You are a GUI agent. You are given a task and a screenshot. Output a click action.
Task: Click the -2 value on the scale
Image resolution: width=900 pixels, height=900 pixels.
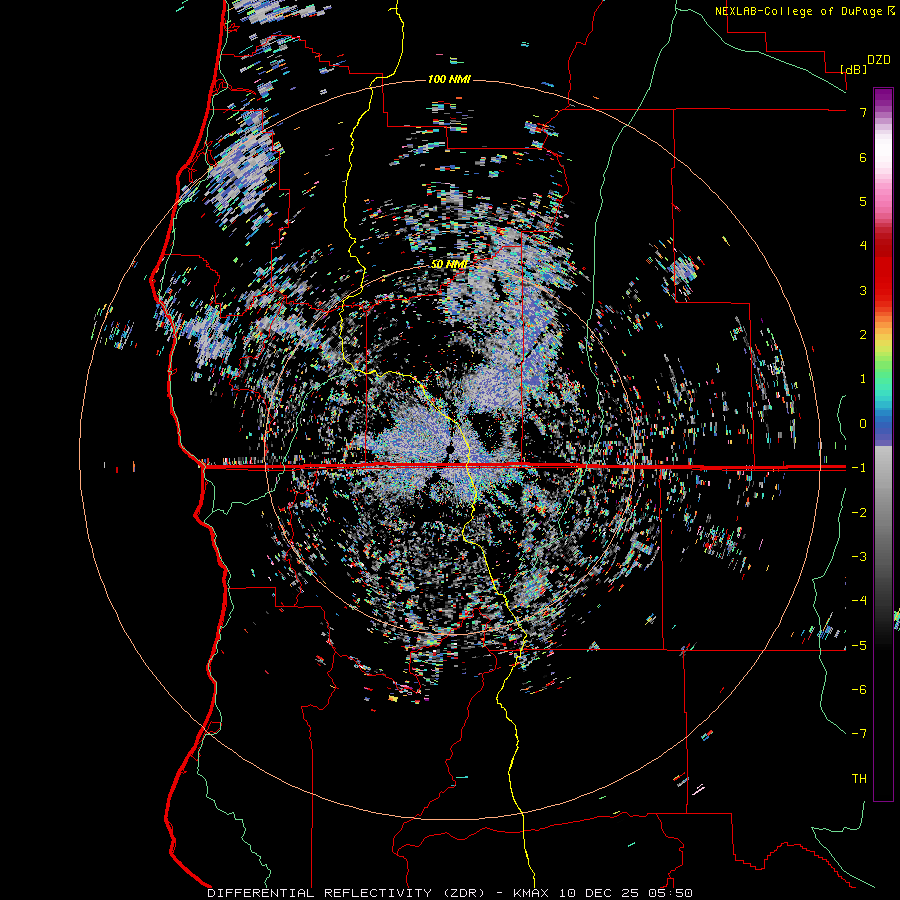[859, 513]
